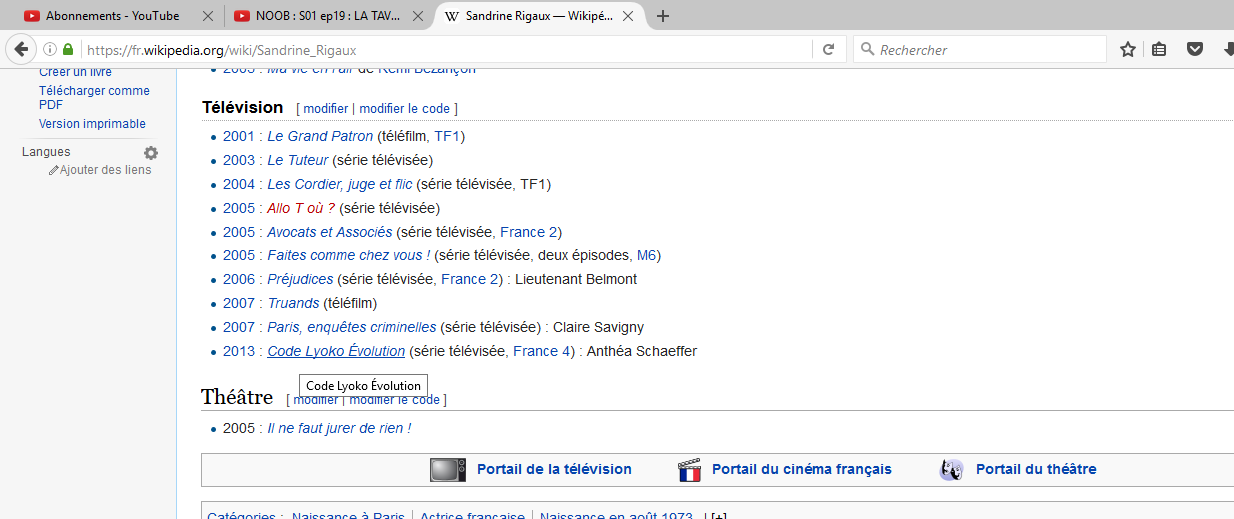
Task: Open Les Cordier, juge et flic link
Action: point(340,184)
